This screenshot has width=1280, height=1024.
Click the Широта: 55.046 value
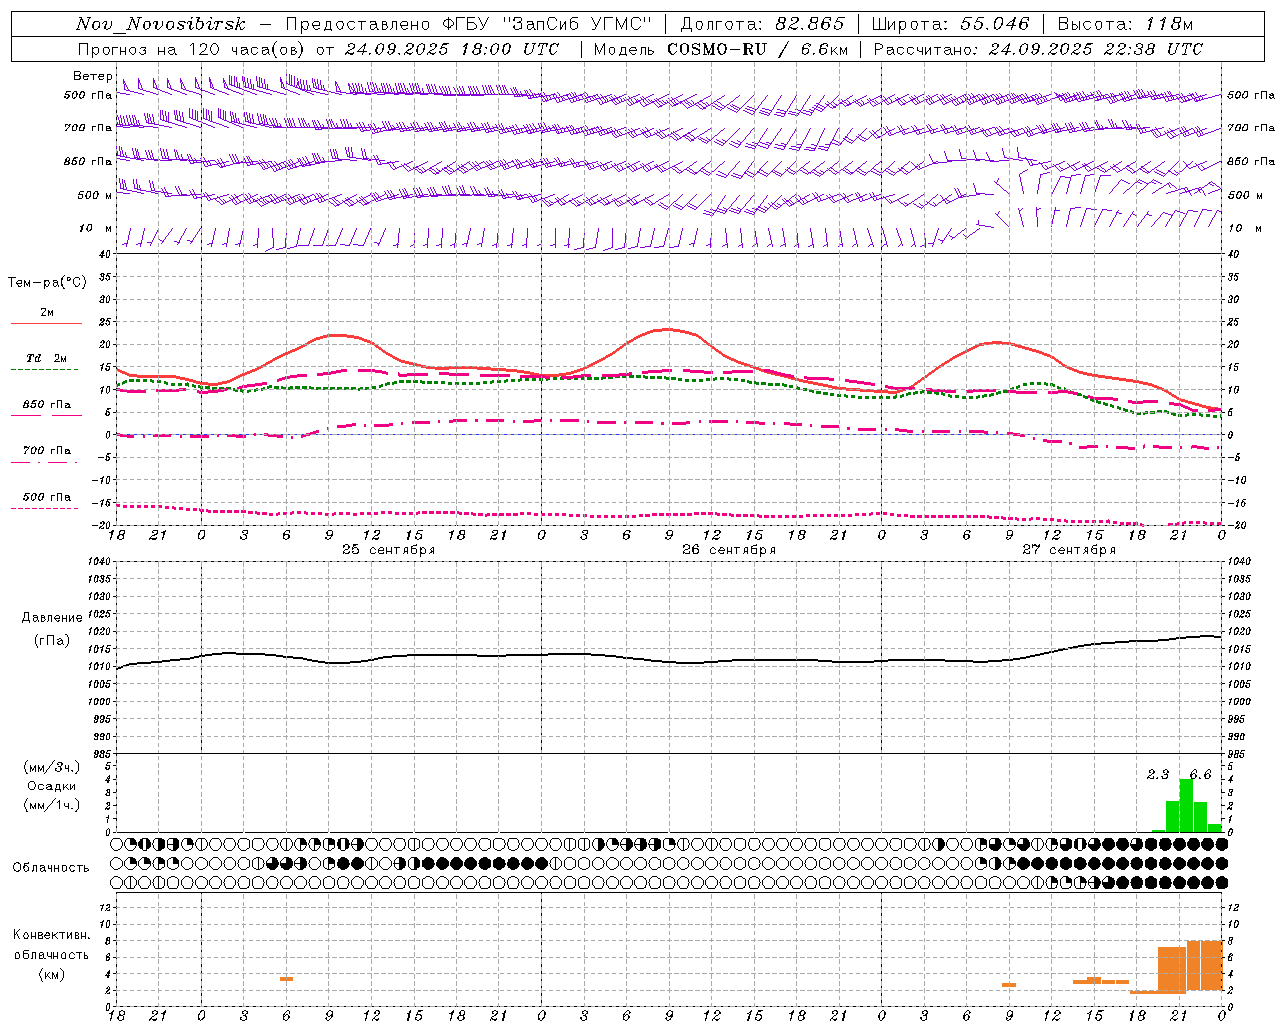pos(950,24)
